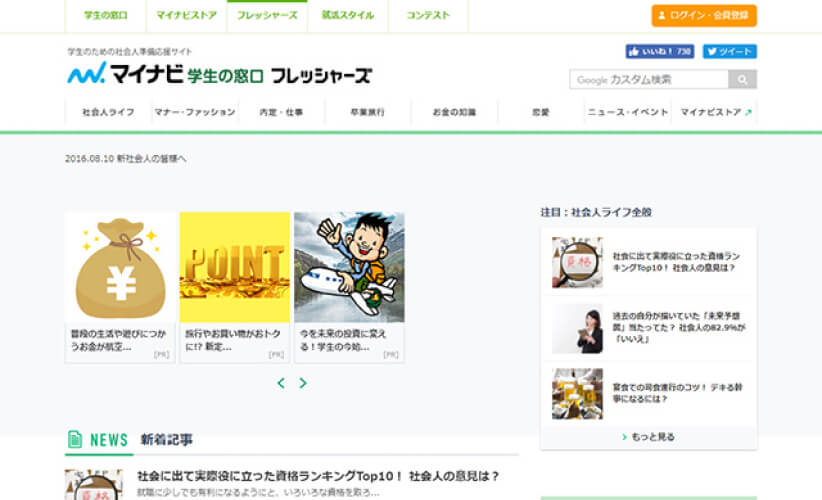Open the sidebar 未来予想図 article link
This screenshot has width=822, height=500.
coord(679,328)
